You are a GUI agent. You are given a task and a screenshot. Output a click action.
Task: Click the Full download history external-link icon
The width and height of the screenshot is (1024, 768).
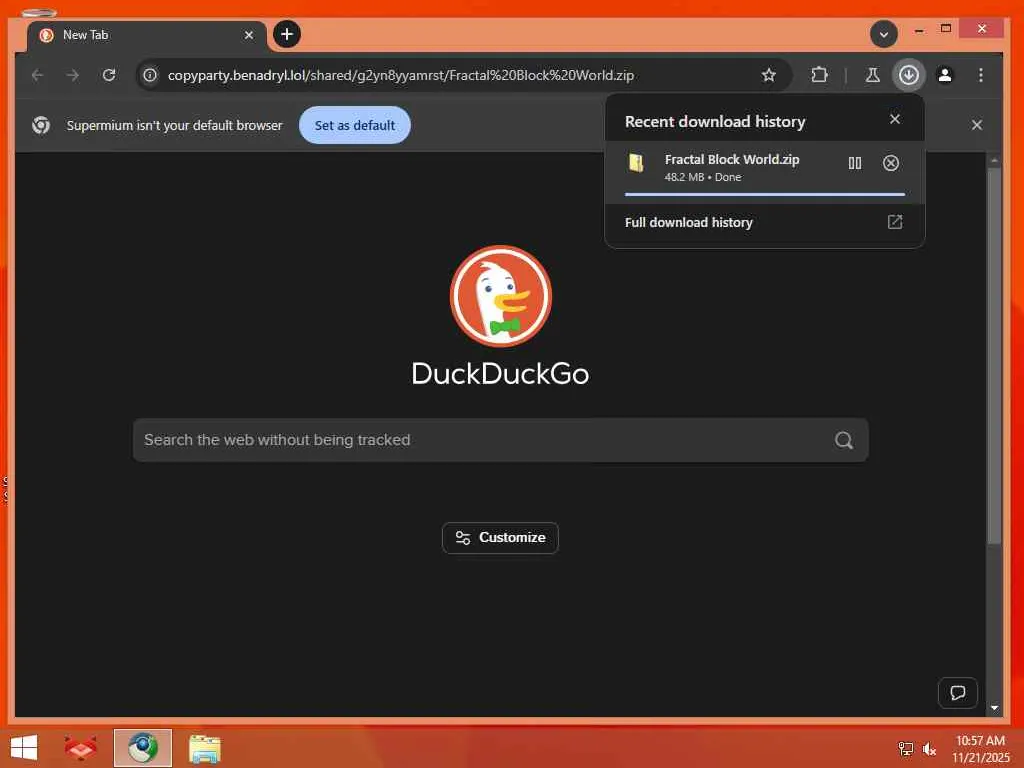(895, 222)
